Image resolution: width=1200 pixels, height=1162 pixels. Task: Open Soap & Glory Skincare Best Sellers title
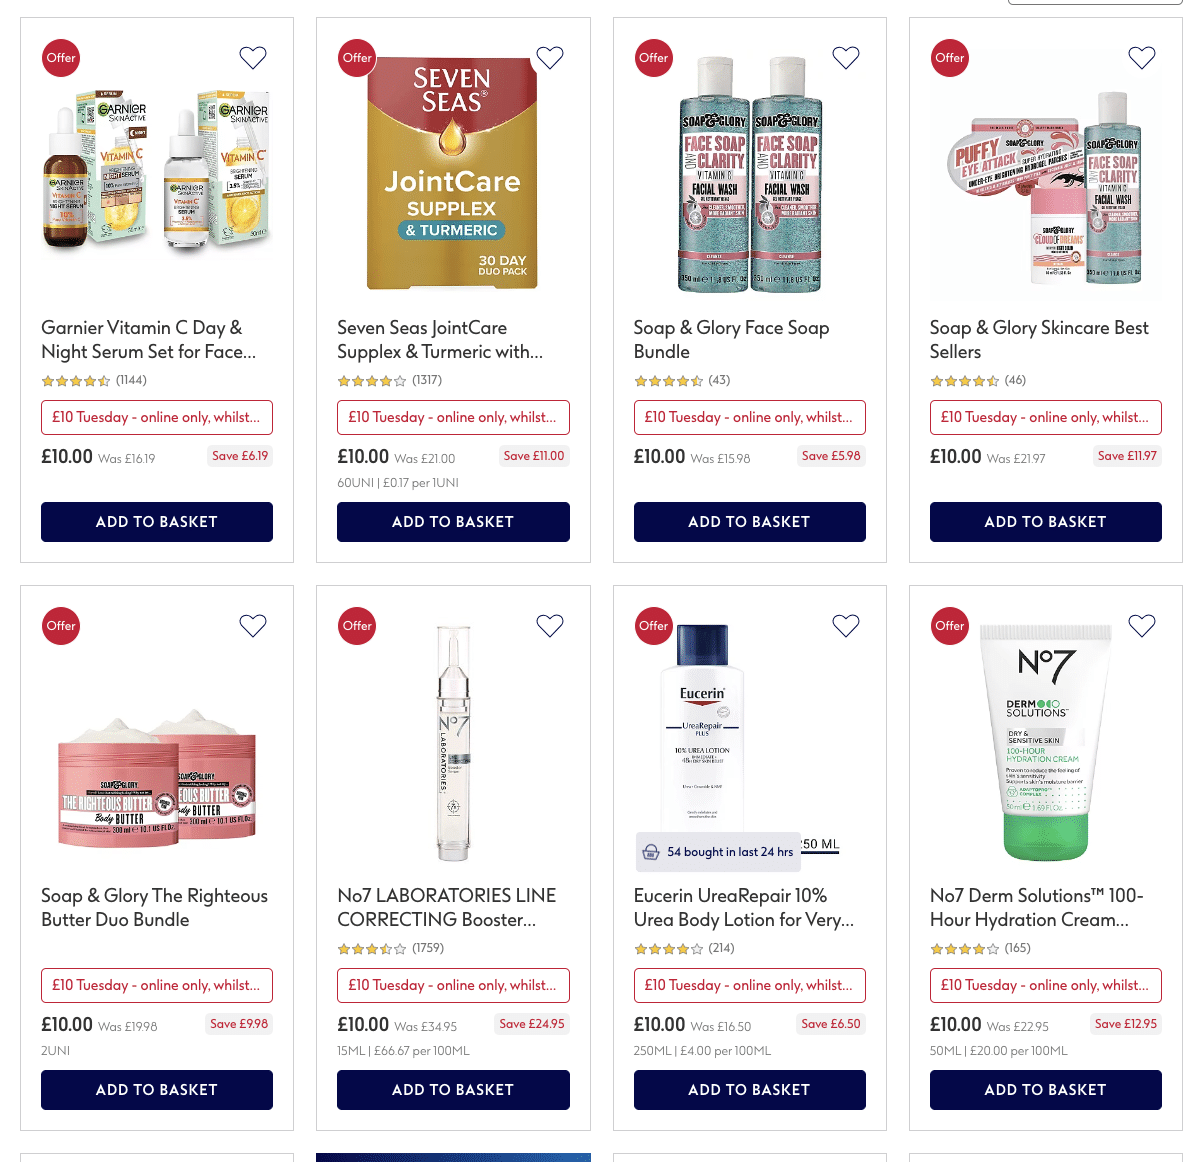tap(1039, 340)
